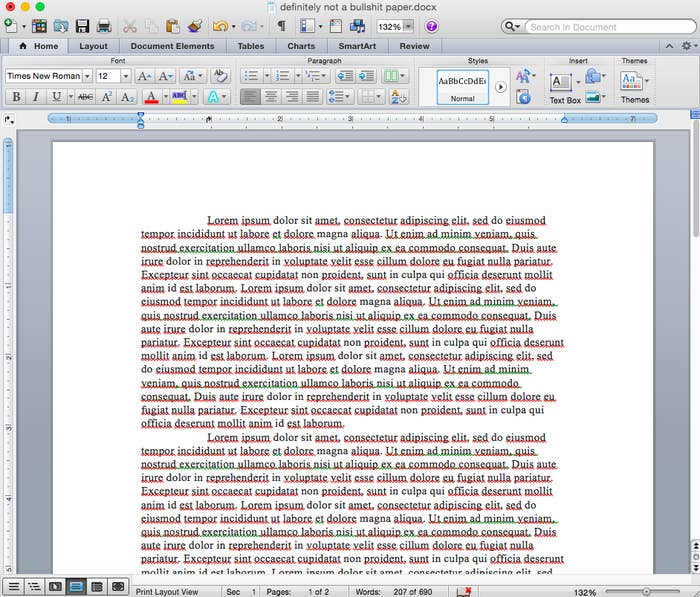Open the font size dropdown
Viewport: 700px width, 597px height.
pos(126,76)
